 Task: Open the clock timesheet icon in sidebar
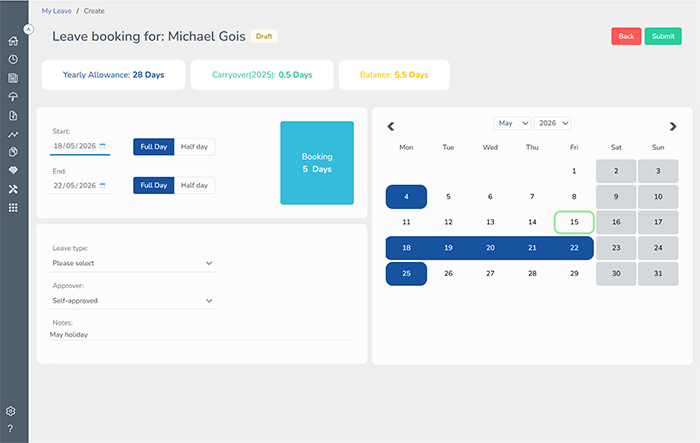pos(13,59)
